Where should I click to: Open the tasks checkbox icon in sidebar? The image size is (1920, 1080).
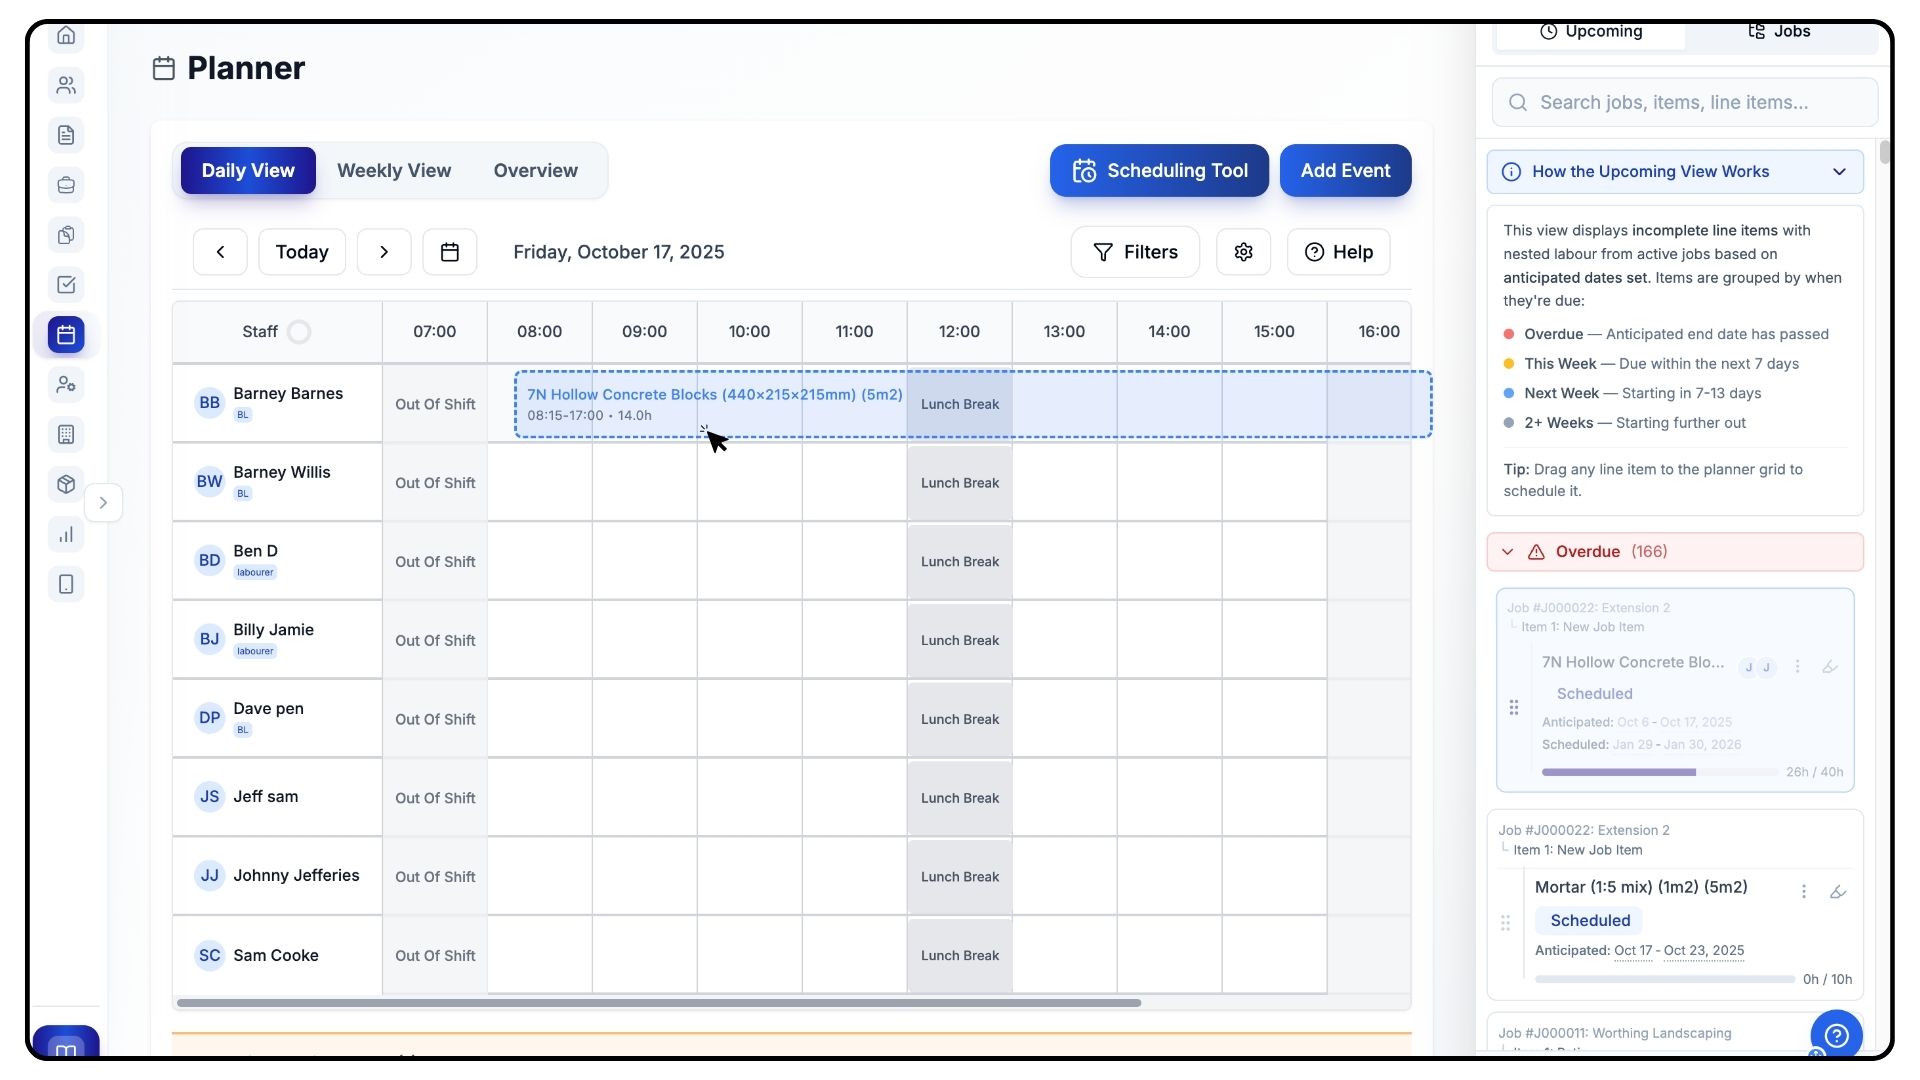click(x=66, y=285)
